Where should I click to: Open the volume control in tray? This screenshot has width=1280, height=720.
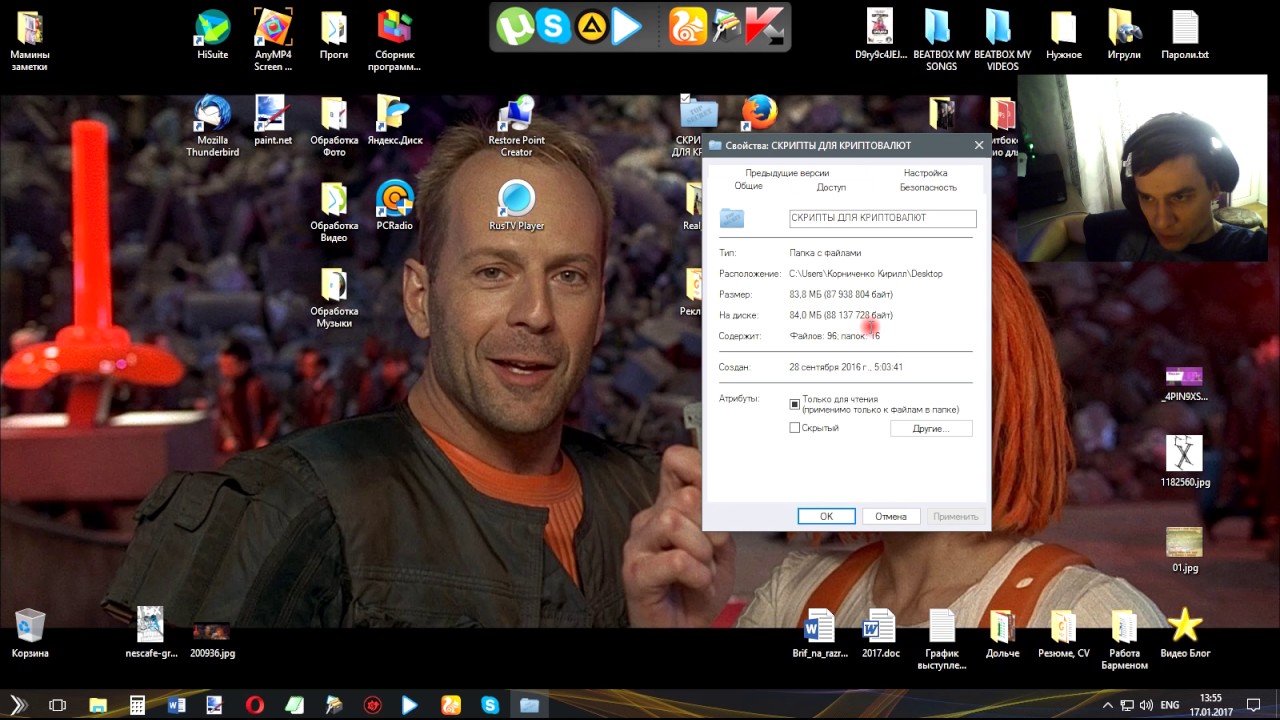click(x=1145, y=705)
